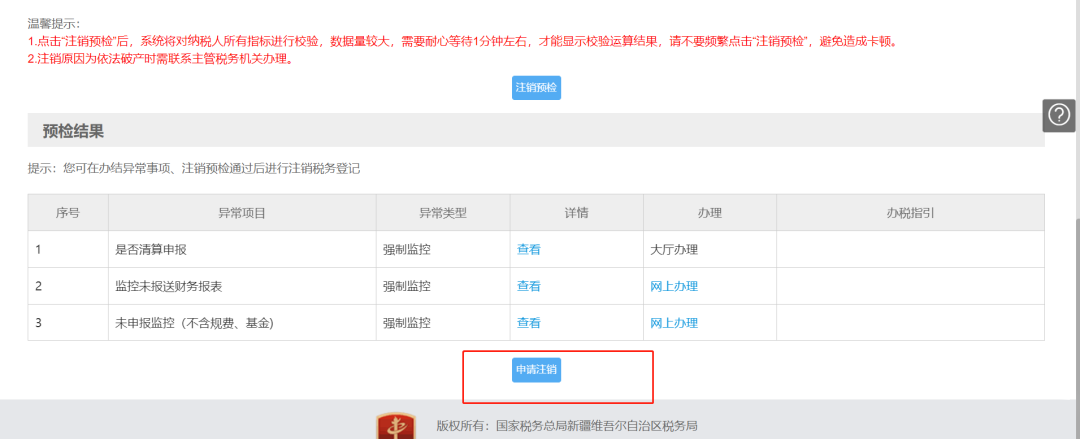Click the 异常项目 column header
1080x439 pixels.
(242, 212)
